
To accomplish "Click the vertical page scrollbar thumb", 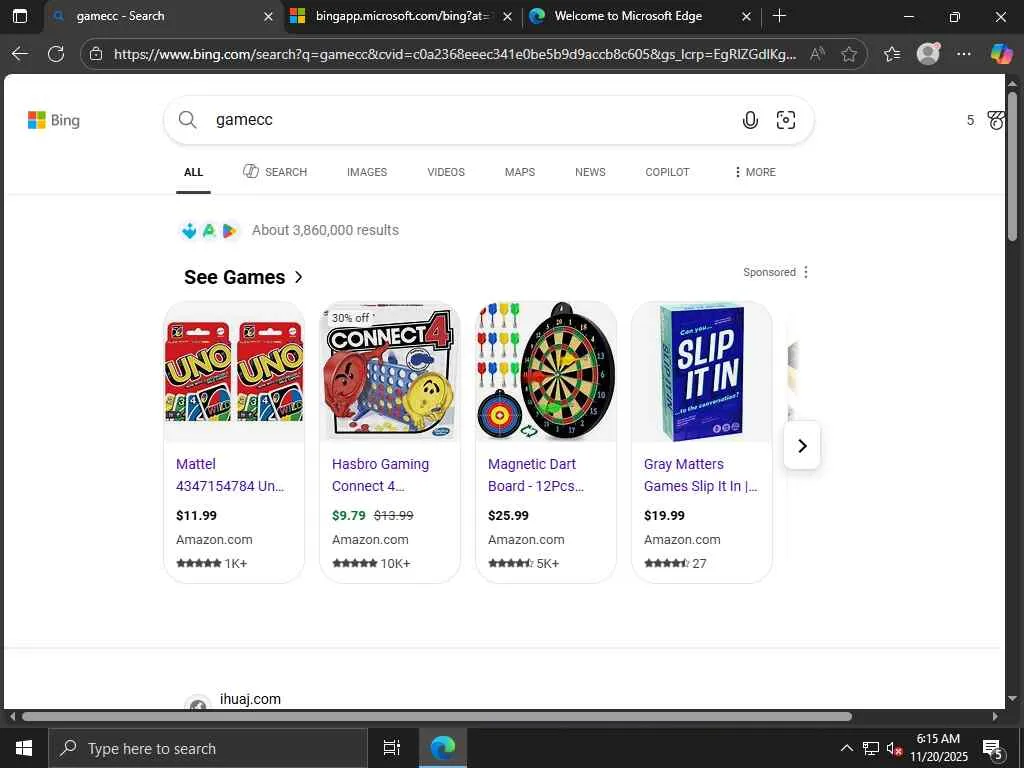I will pos(1012,167).
